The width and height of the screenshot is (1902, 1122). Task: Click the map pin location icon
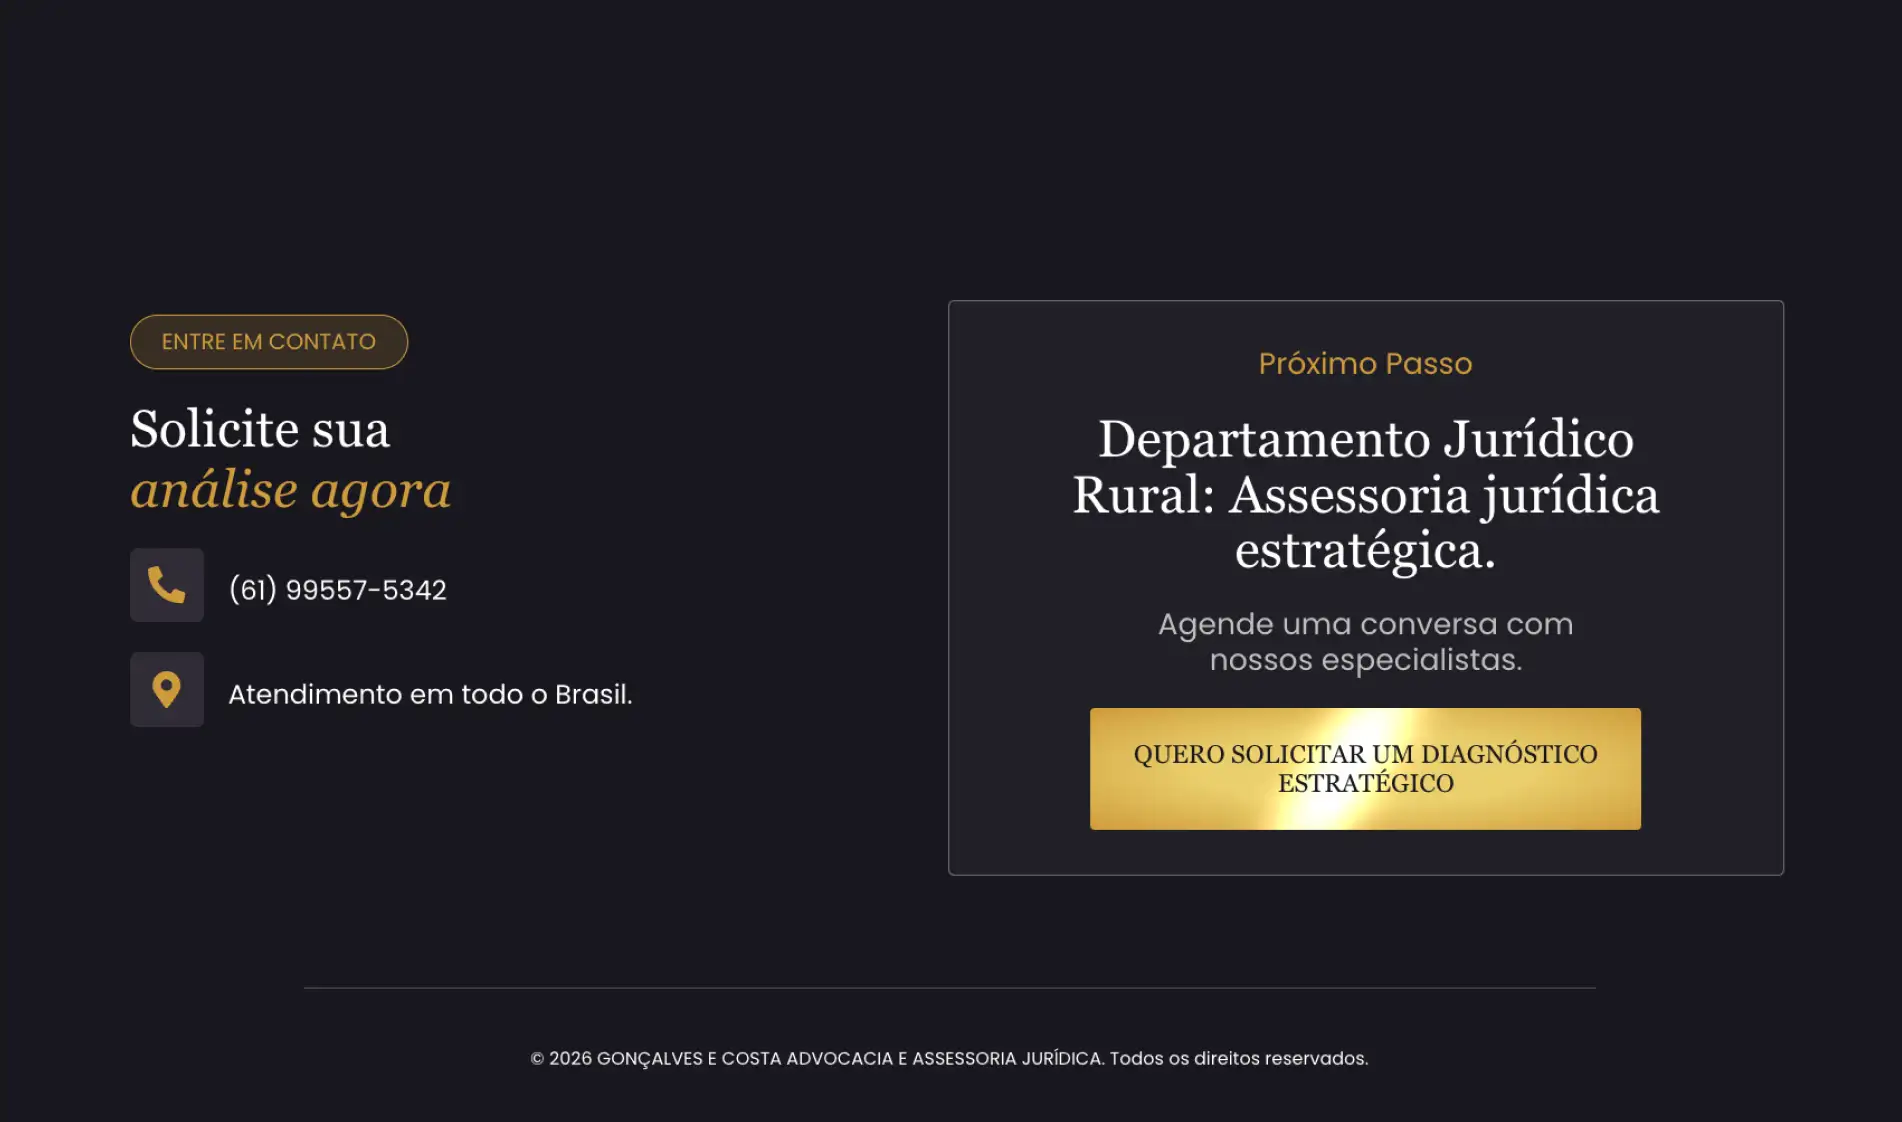[167, 690]
